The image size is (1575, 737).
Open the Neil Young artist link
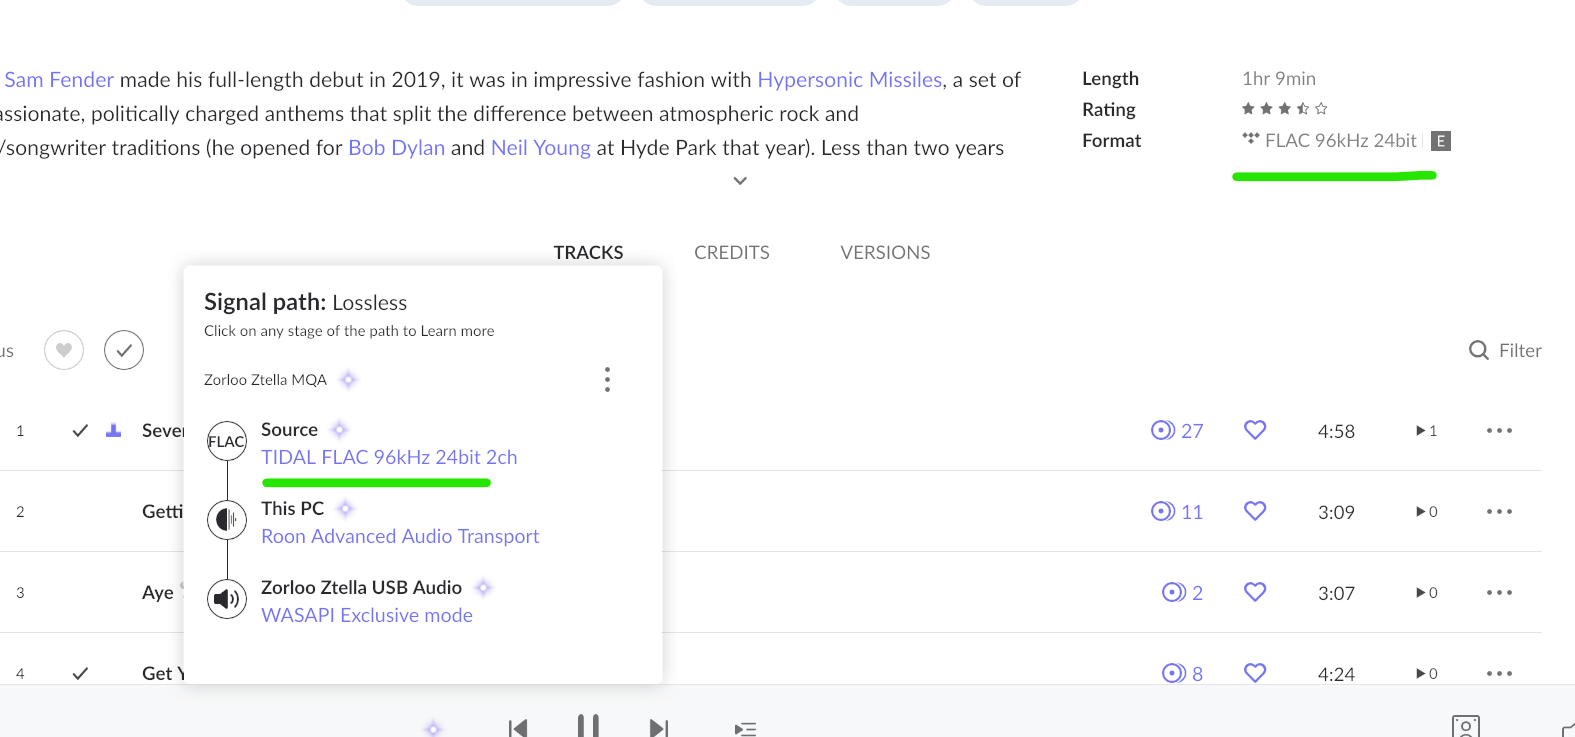click(x=541, y=148)
